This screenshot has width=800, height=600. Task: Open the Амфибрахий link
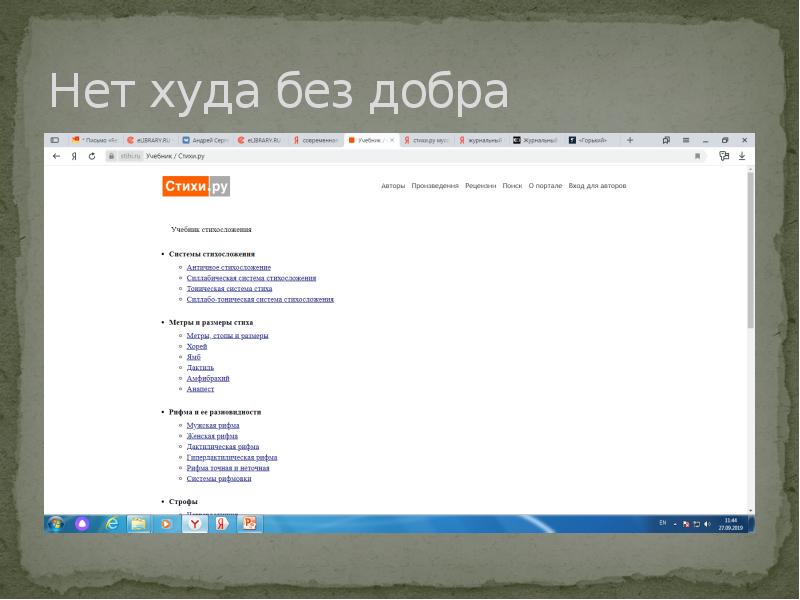pos(208,378)
